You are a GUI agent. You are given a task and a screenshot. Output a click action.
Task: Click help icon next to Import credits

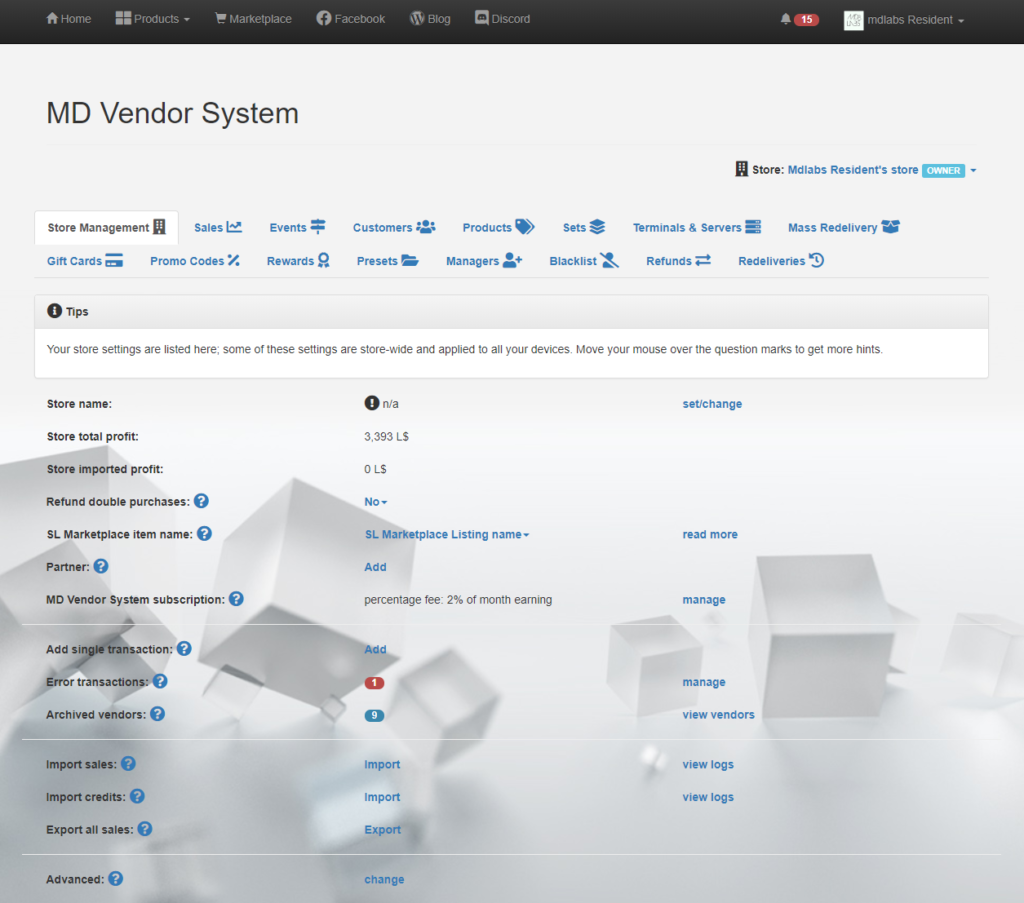(137, 796)
